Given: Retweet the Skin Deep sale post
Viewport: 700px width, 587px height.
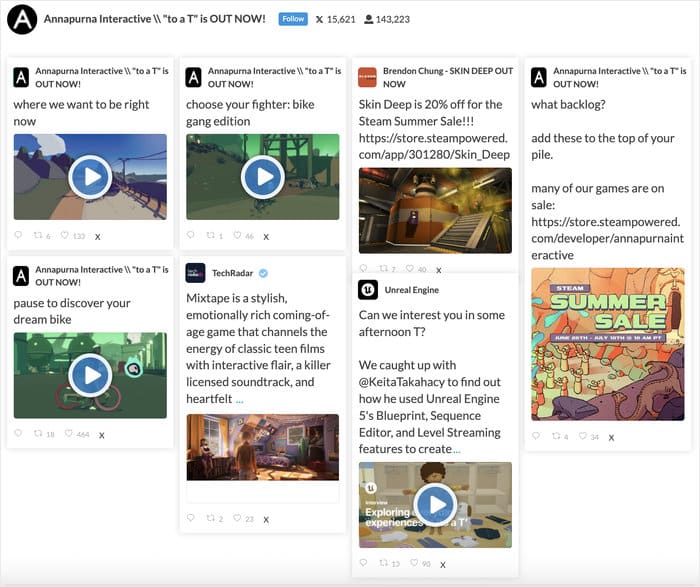Looking at the screenshot, I should click(x=383, y=268).
